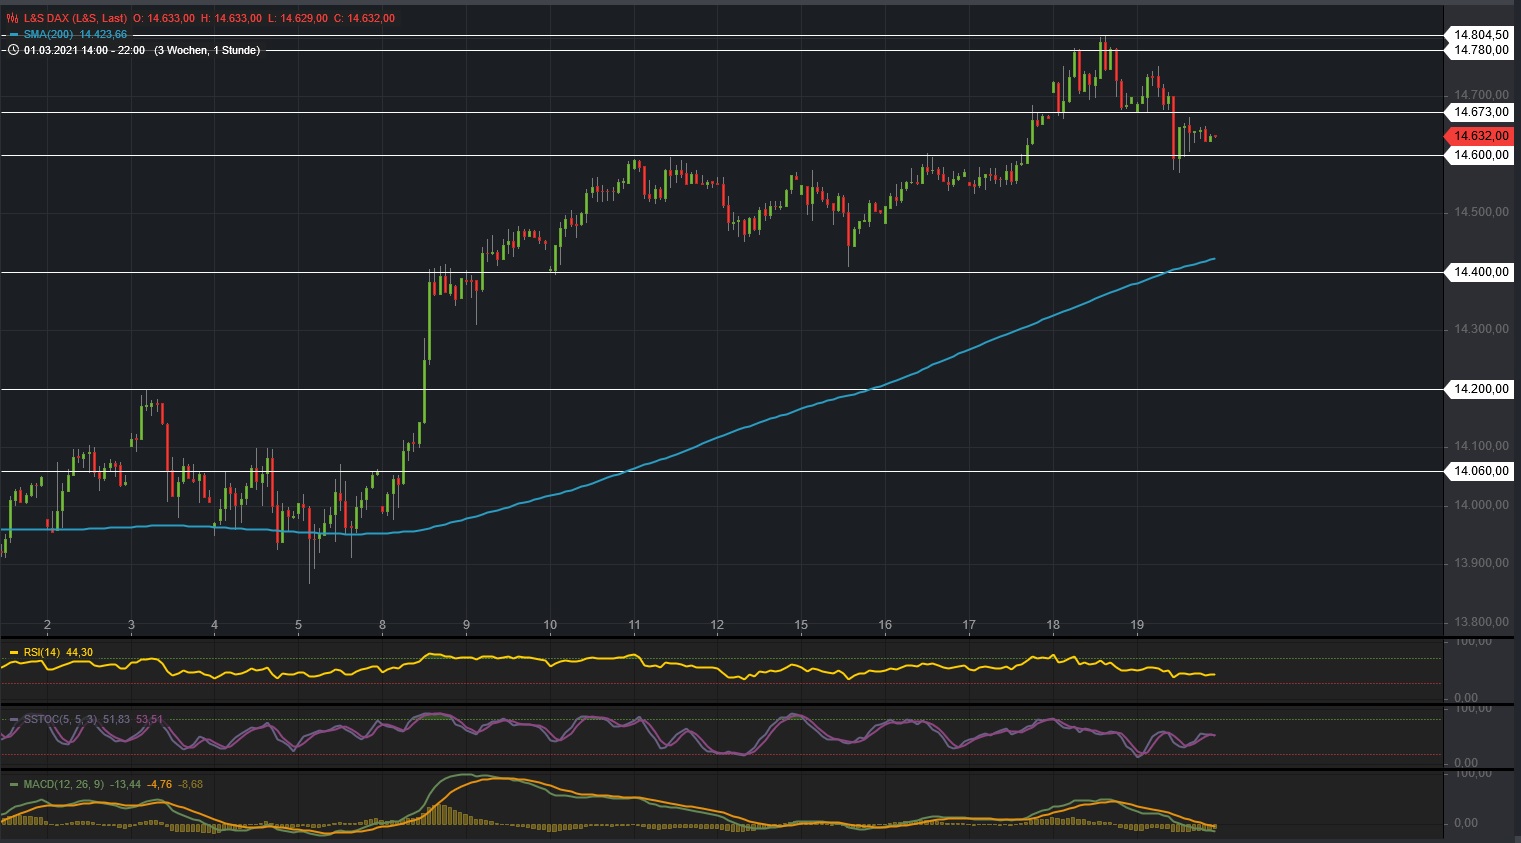Viewport: 1521px width, 843px height.
Task: Toggle the RSI(14) indicator panel
Action: tap(40, 652)
